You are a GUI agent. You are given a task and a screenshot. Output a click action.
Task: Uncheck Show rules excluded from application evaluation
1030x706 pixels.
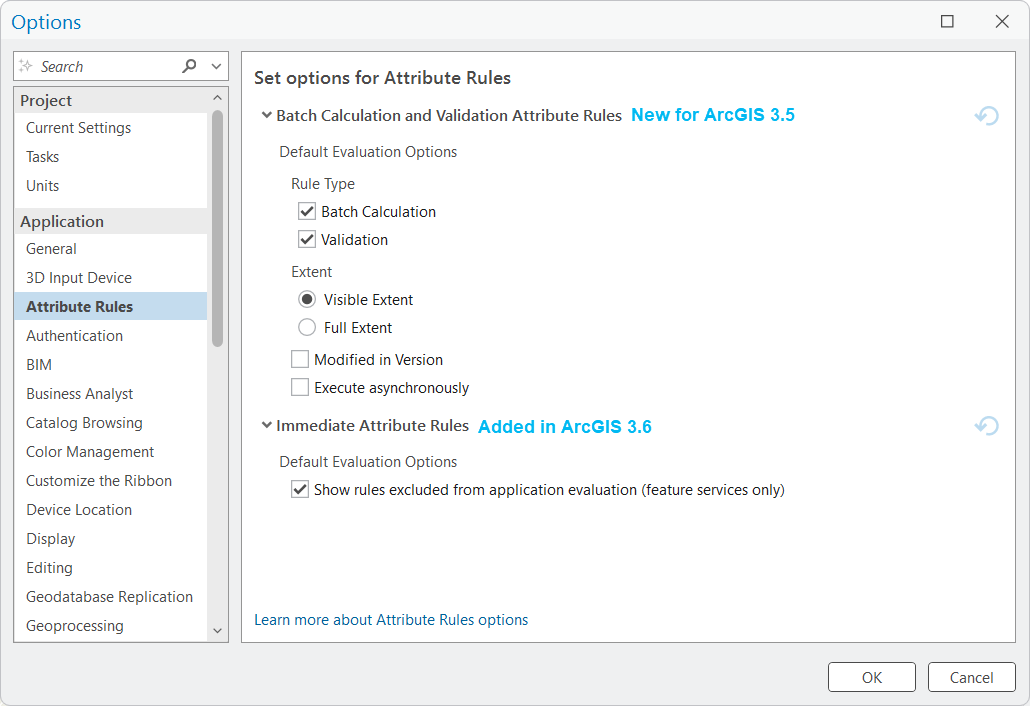click(x=301, y=490)
